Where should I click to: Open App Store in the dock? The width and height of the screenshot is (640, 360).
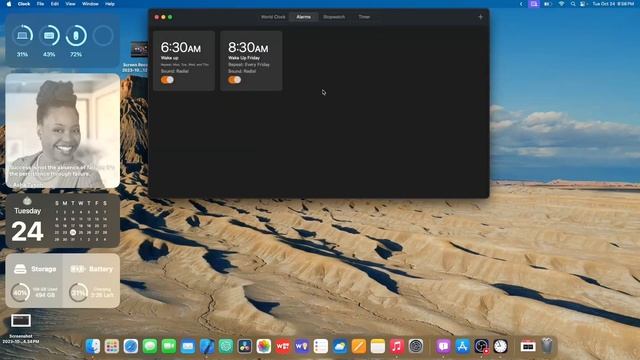coord(462,346)
